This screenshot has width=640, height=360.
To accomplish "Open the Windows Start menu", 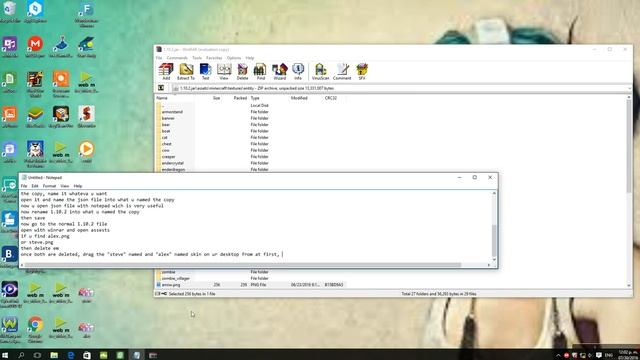I will tap(5, 355).
